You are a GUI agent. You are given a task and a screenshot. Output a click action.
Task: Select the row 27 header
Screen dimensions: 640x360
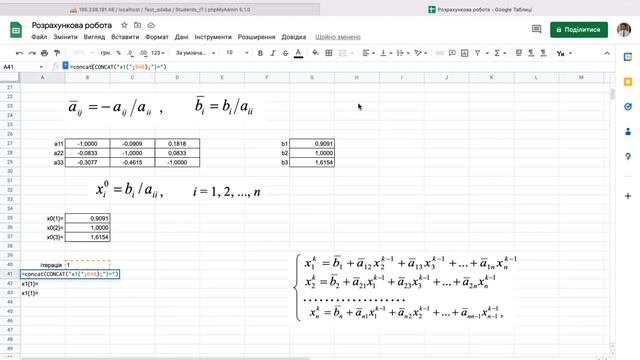[x=10, y=143]
